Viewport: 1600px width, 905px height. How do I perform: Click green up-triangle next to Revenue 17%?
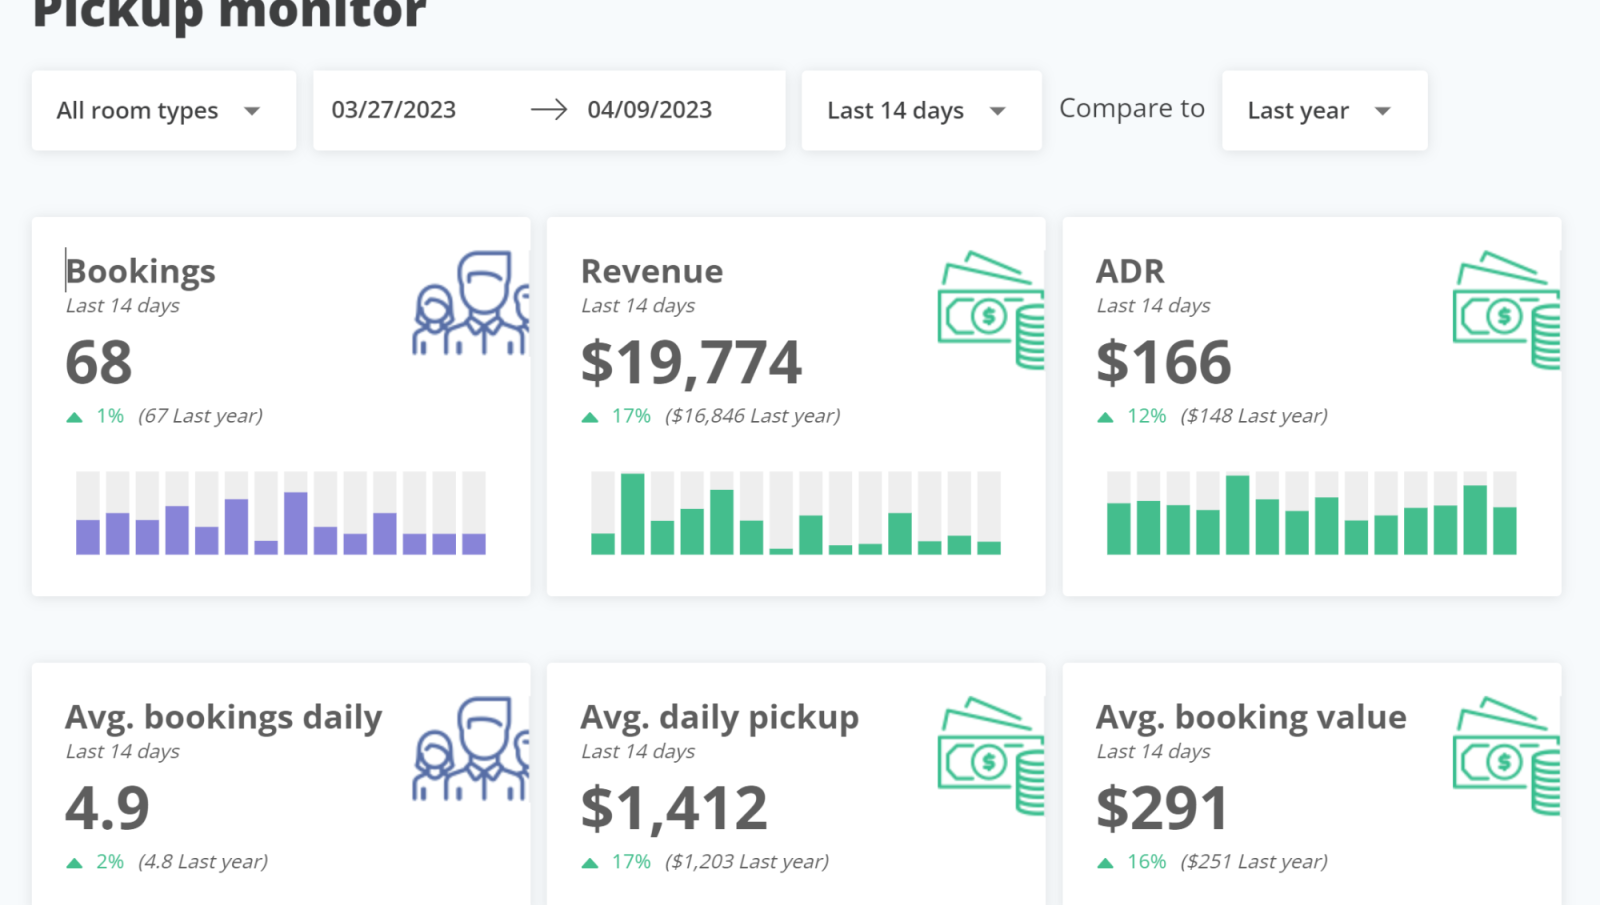click(590, 417)
